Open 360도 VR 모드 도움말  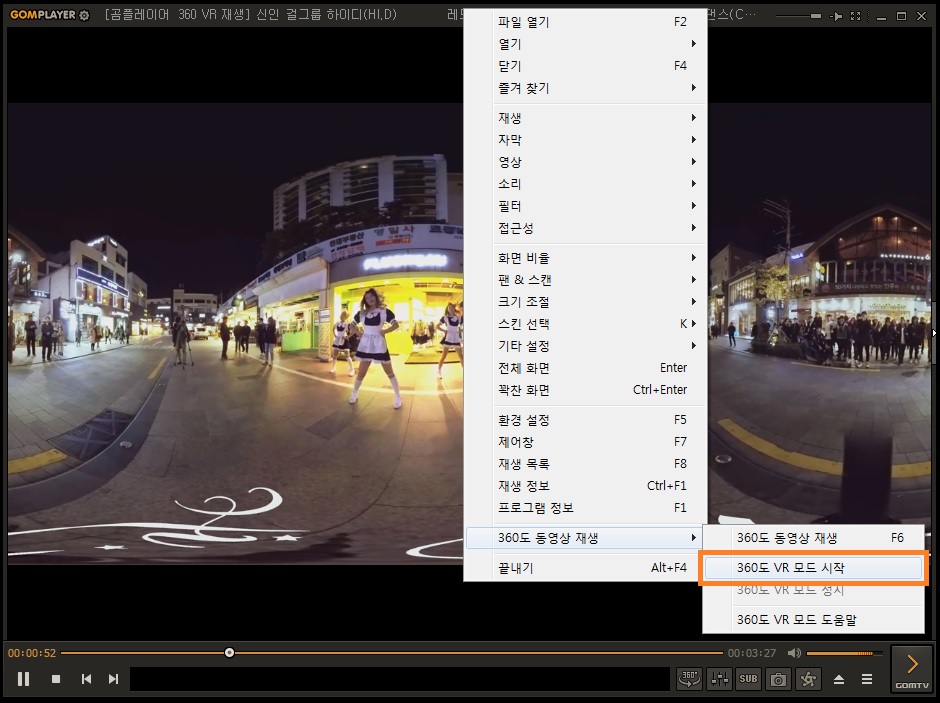point(814,620)
